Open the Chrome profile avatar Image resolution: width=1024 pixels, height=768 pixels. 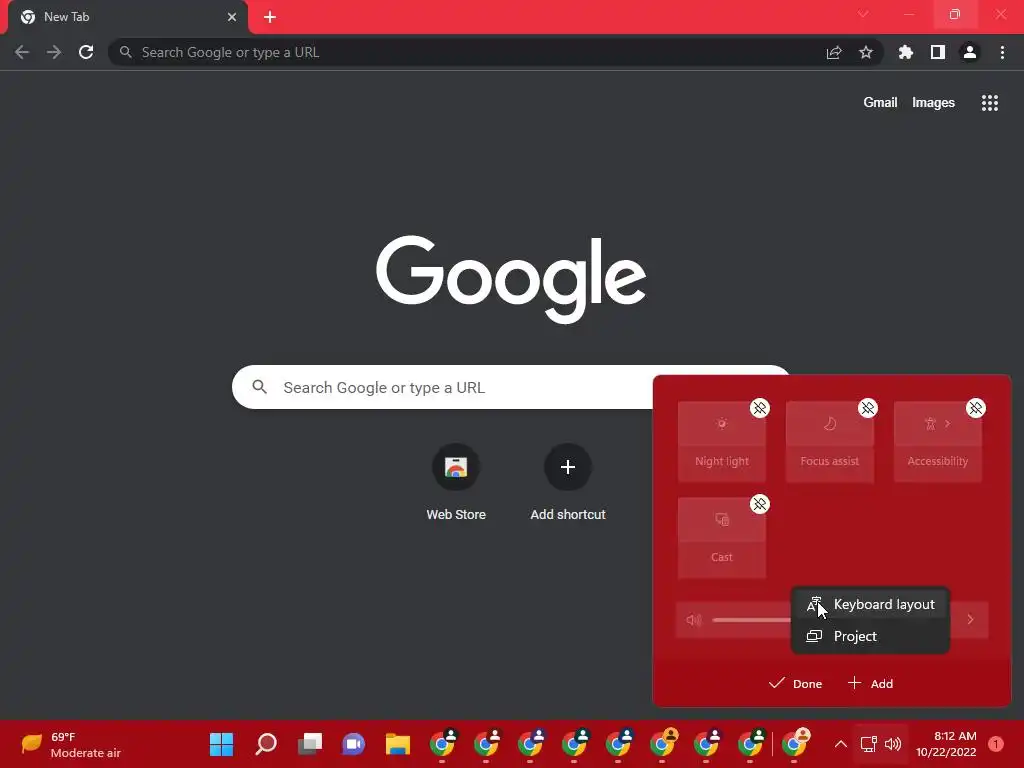tap(970, 52)
